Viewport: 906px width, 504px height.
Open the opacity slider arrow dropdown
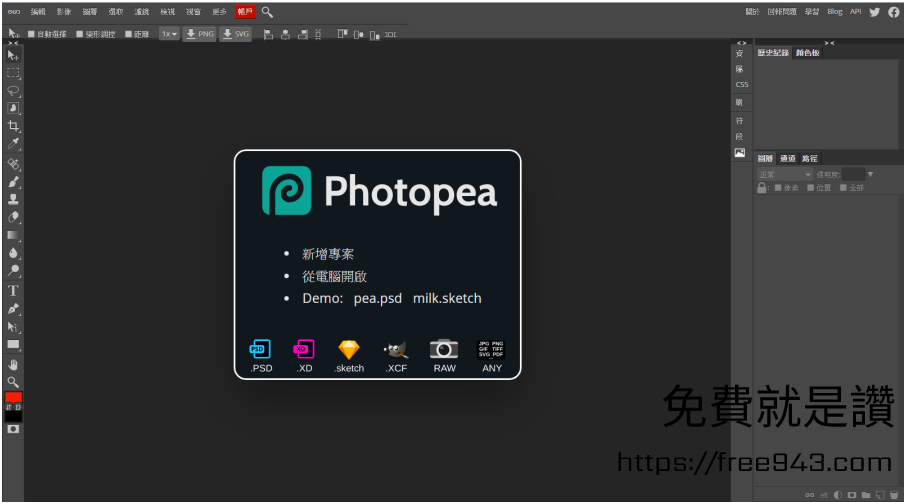870,175
